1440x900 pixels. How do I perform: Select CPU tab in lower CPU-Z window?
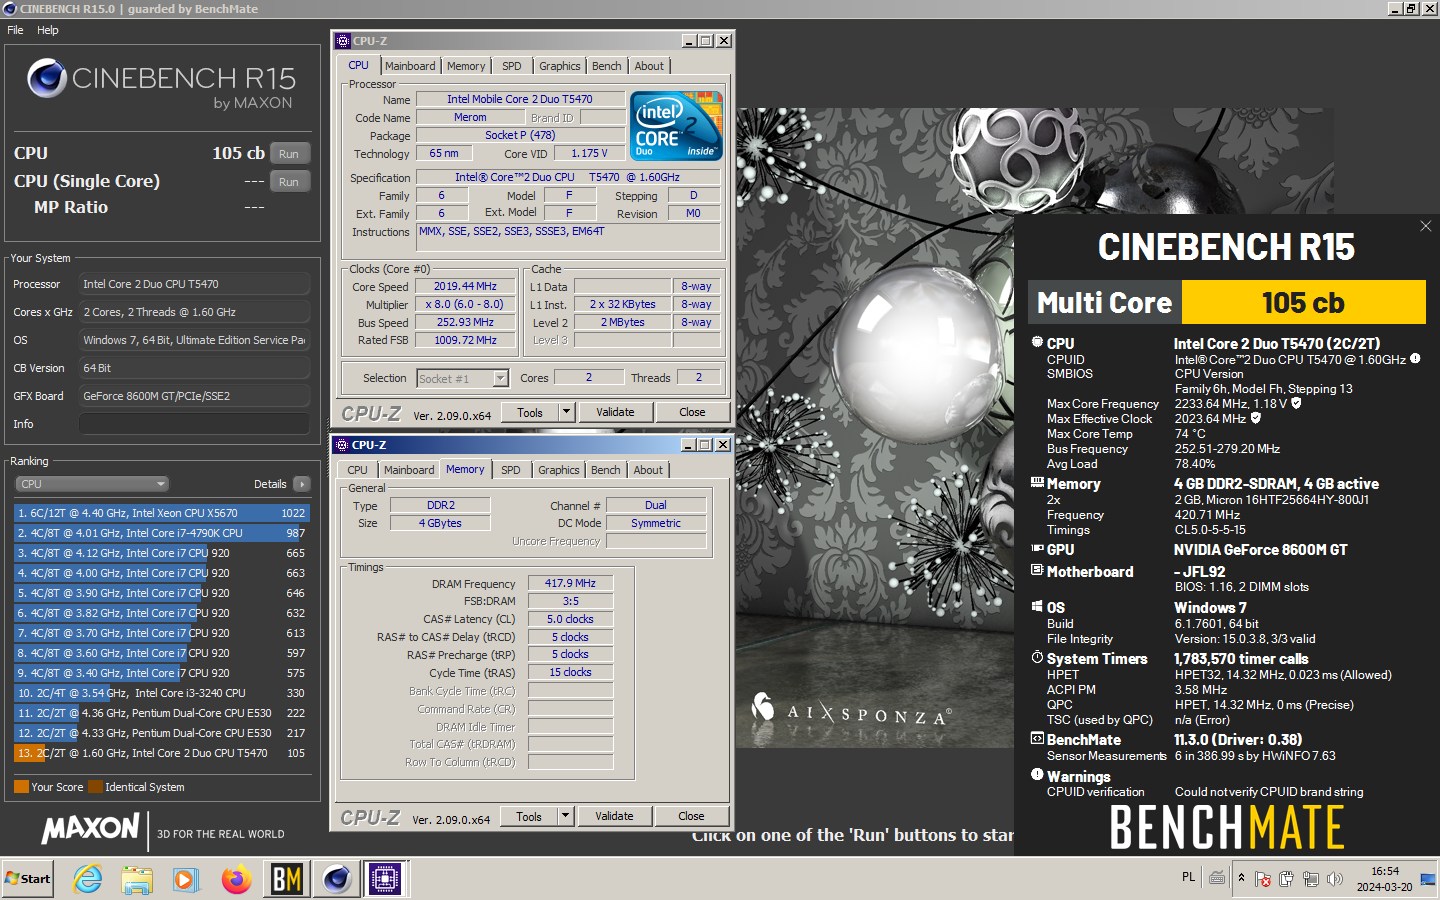(x=358, y=470)
